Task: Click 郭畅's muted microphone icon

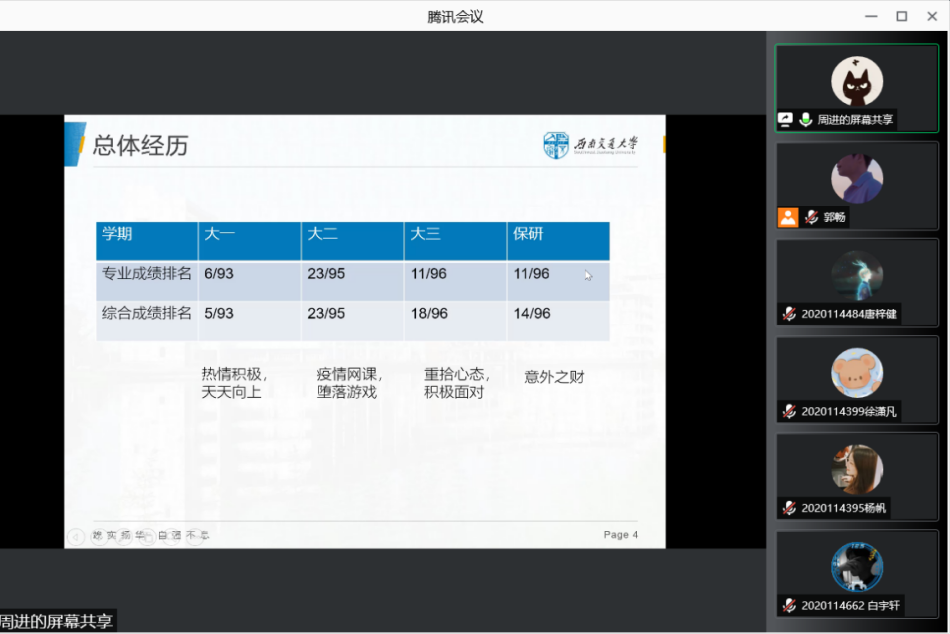Action: tap(811, 217)
